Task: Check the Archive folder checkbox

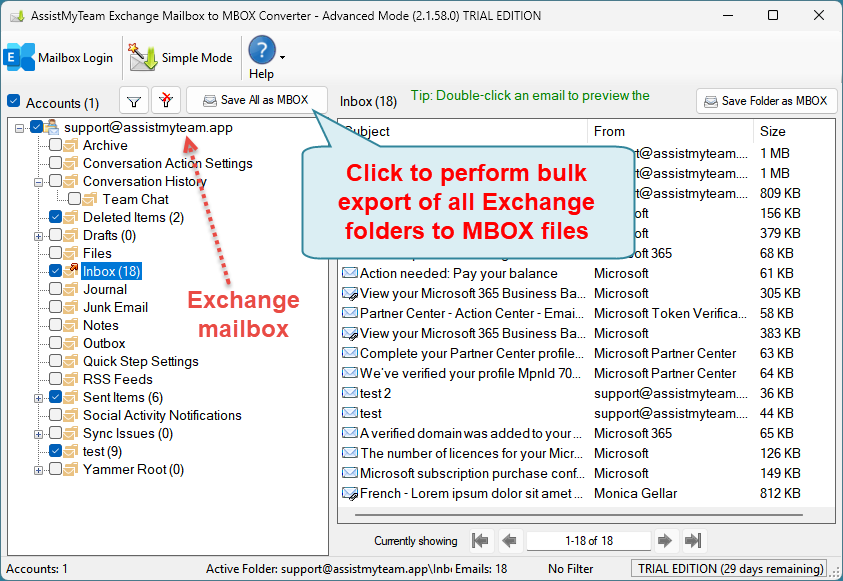Action: 56,146
